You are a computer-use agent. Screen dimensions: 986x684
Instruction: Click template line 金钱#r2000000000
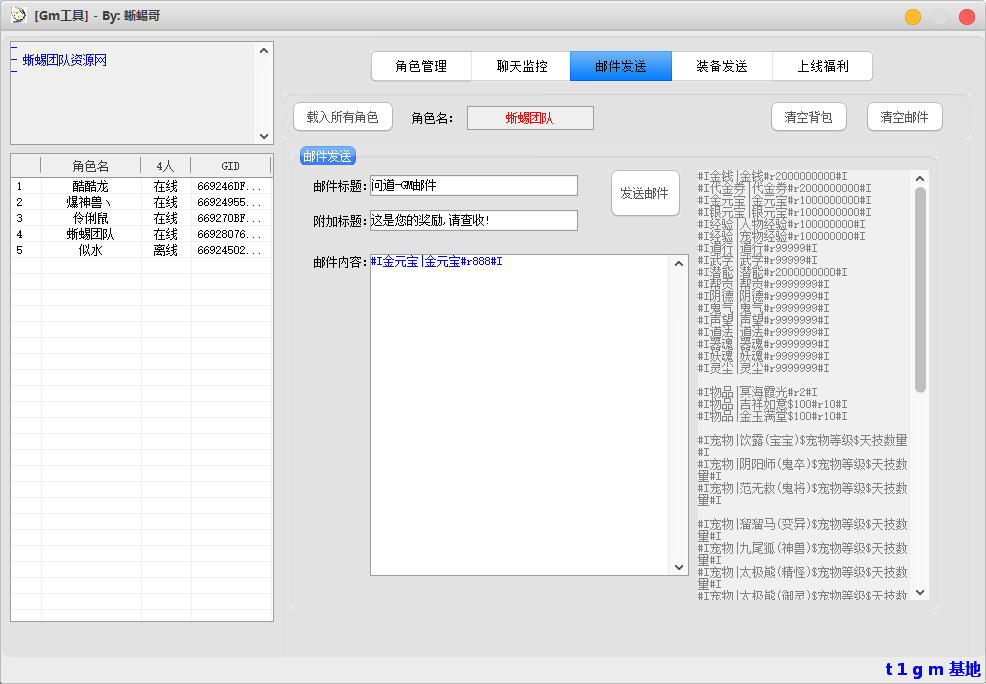point(772,176)
